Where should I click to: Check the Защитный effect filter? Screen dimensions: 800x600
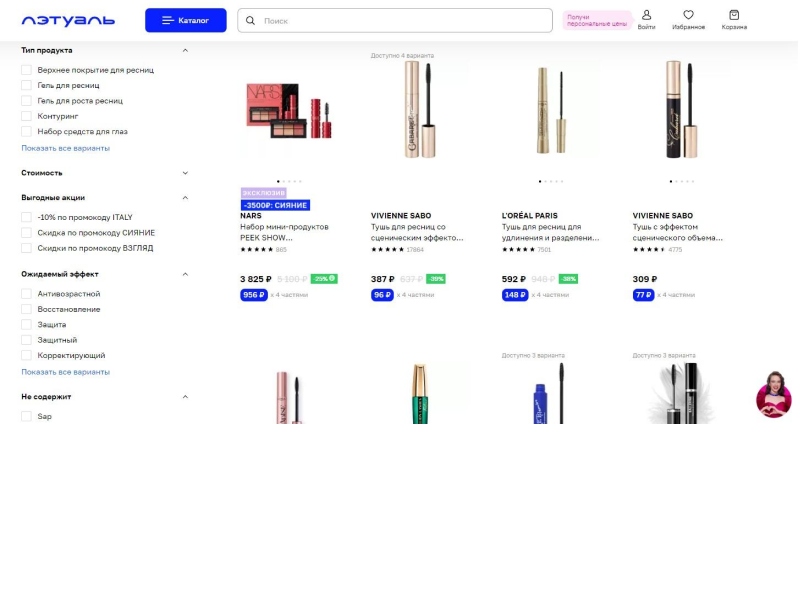[x=27, y=340]
